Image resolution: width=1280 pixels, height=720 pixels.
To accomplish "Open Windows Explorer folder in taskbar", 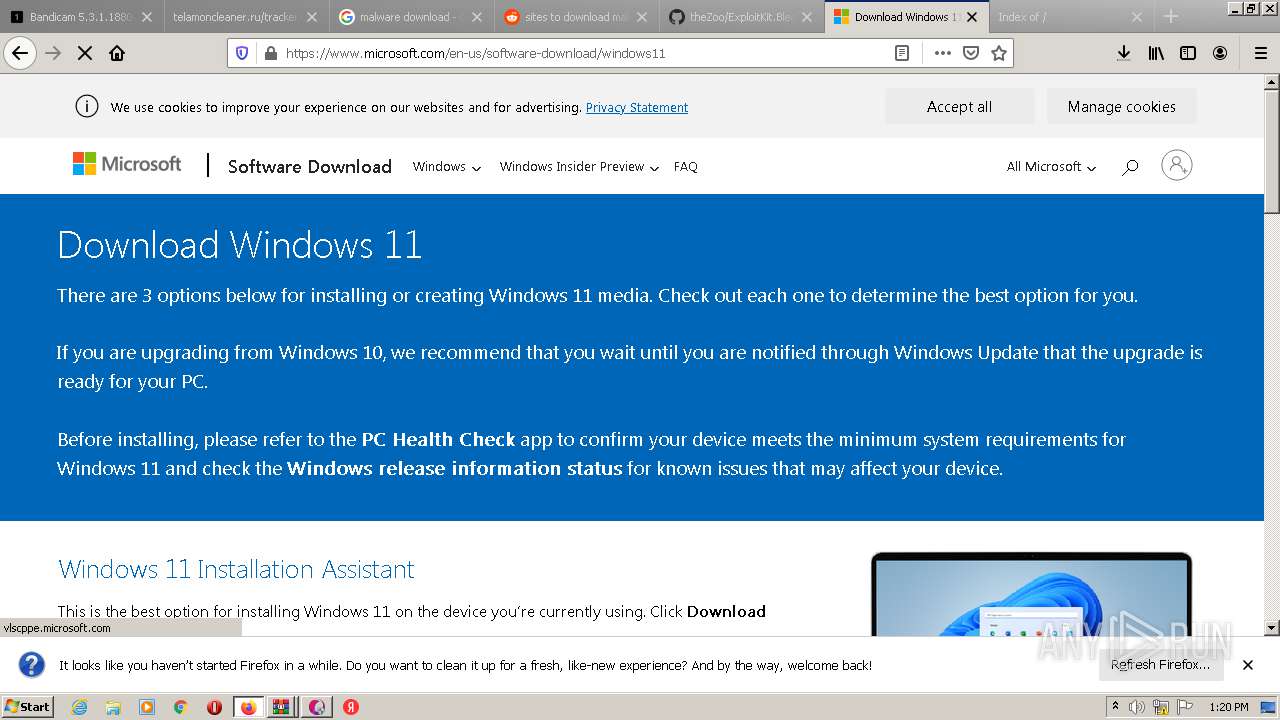I will coord(113,707).
